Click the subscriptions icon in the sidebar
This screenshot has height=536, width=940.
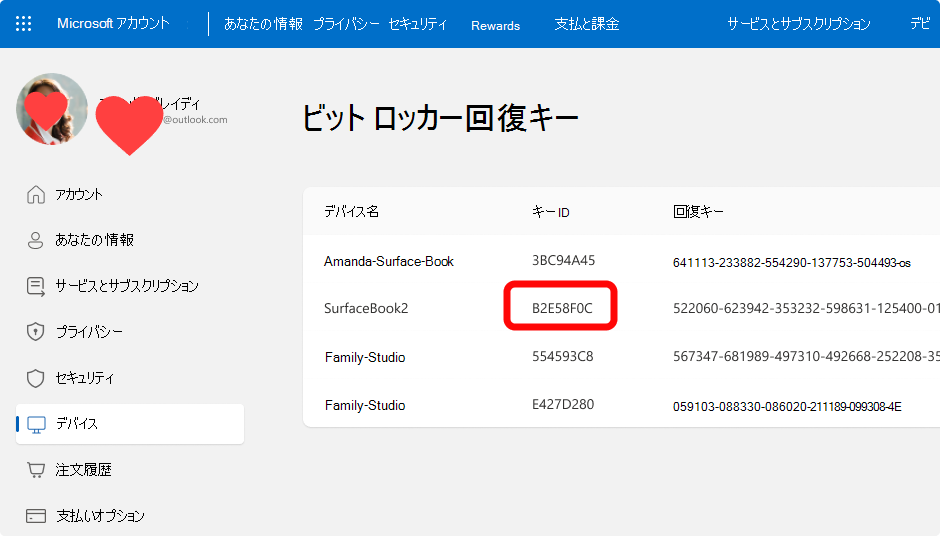36,286
